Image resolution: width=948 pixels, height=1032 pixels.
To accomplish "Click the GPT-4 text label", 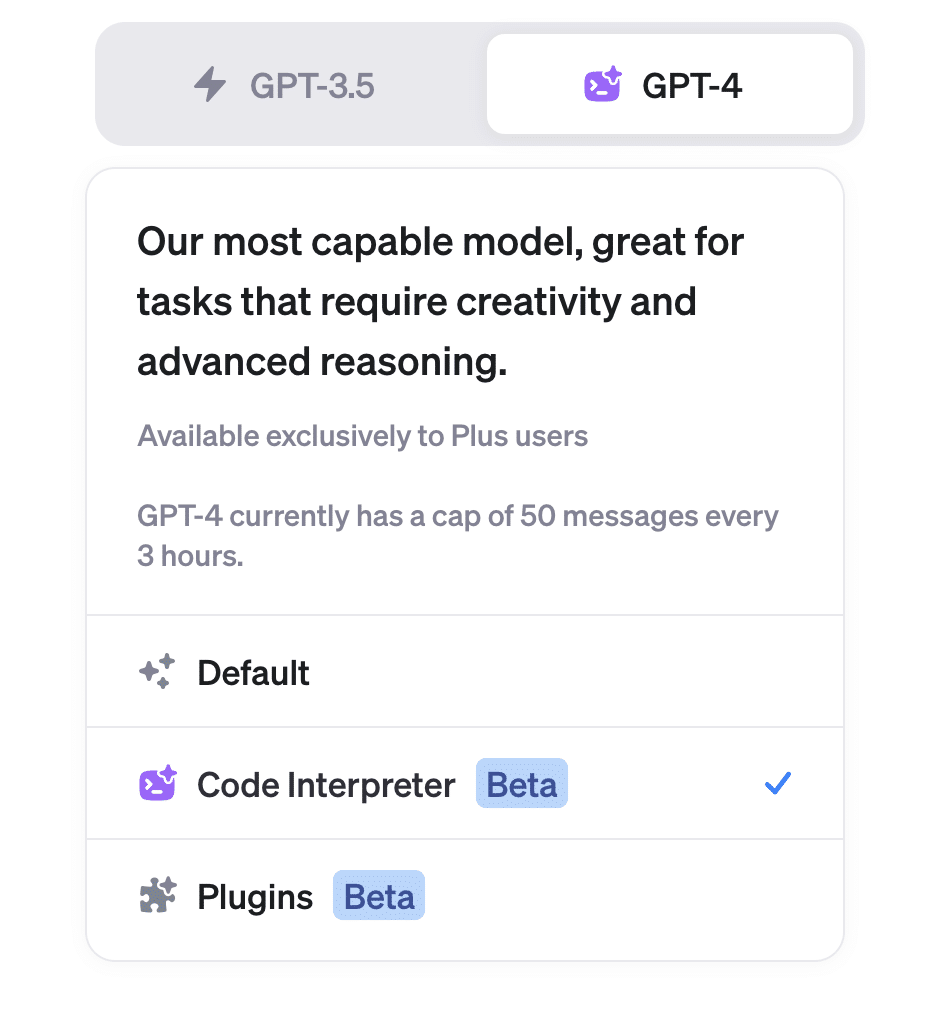I will (x=692, y=86).
